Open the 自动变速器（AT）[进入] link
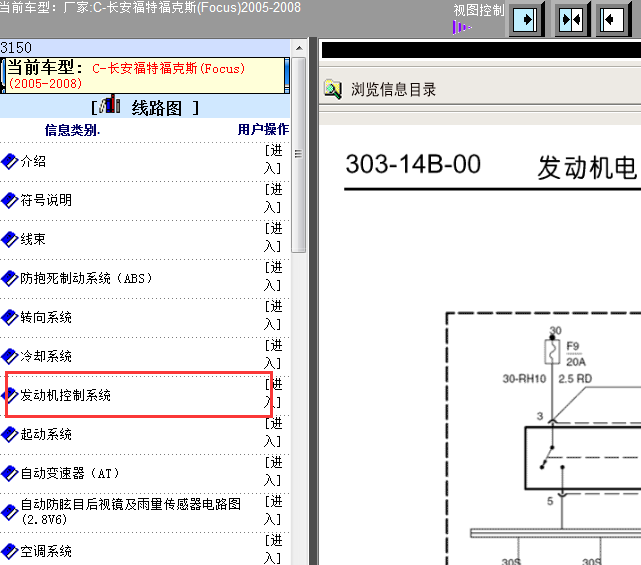The width and height of the screenshot is (641, 565). [x=273, y=471]
